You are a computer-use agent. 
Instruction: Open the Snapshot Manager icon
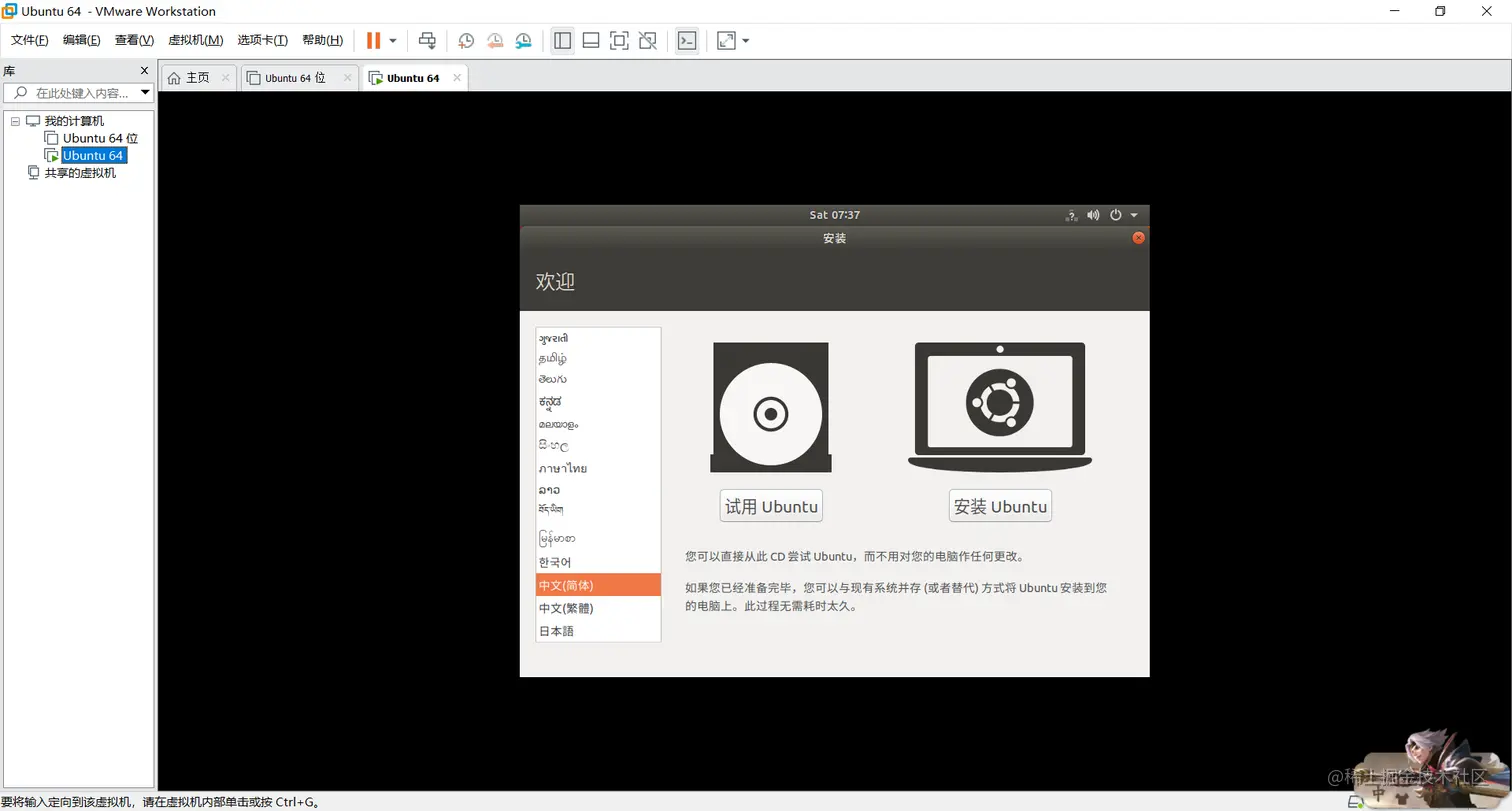point(524,40)
